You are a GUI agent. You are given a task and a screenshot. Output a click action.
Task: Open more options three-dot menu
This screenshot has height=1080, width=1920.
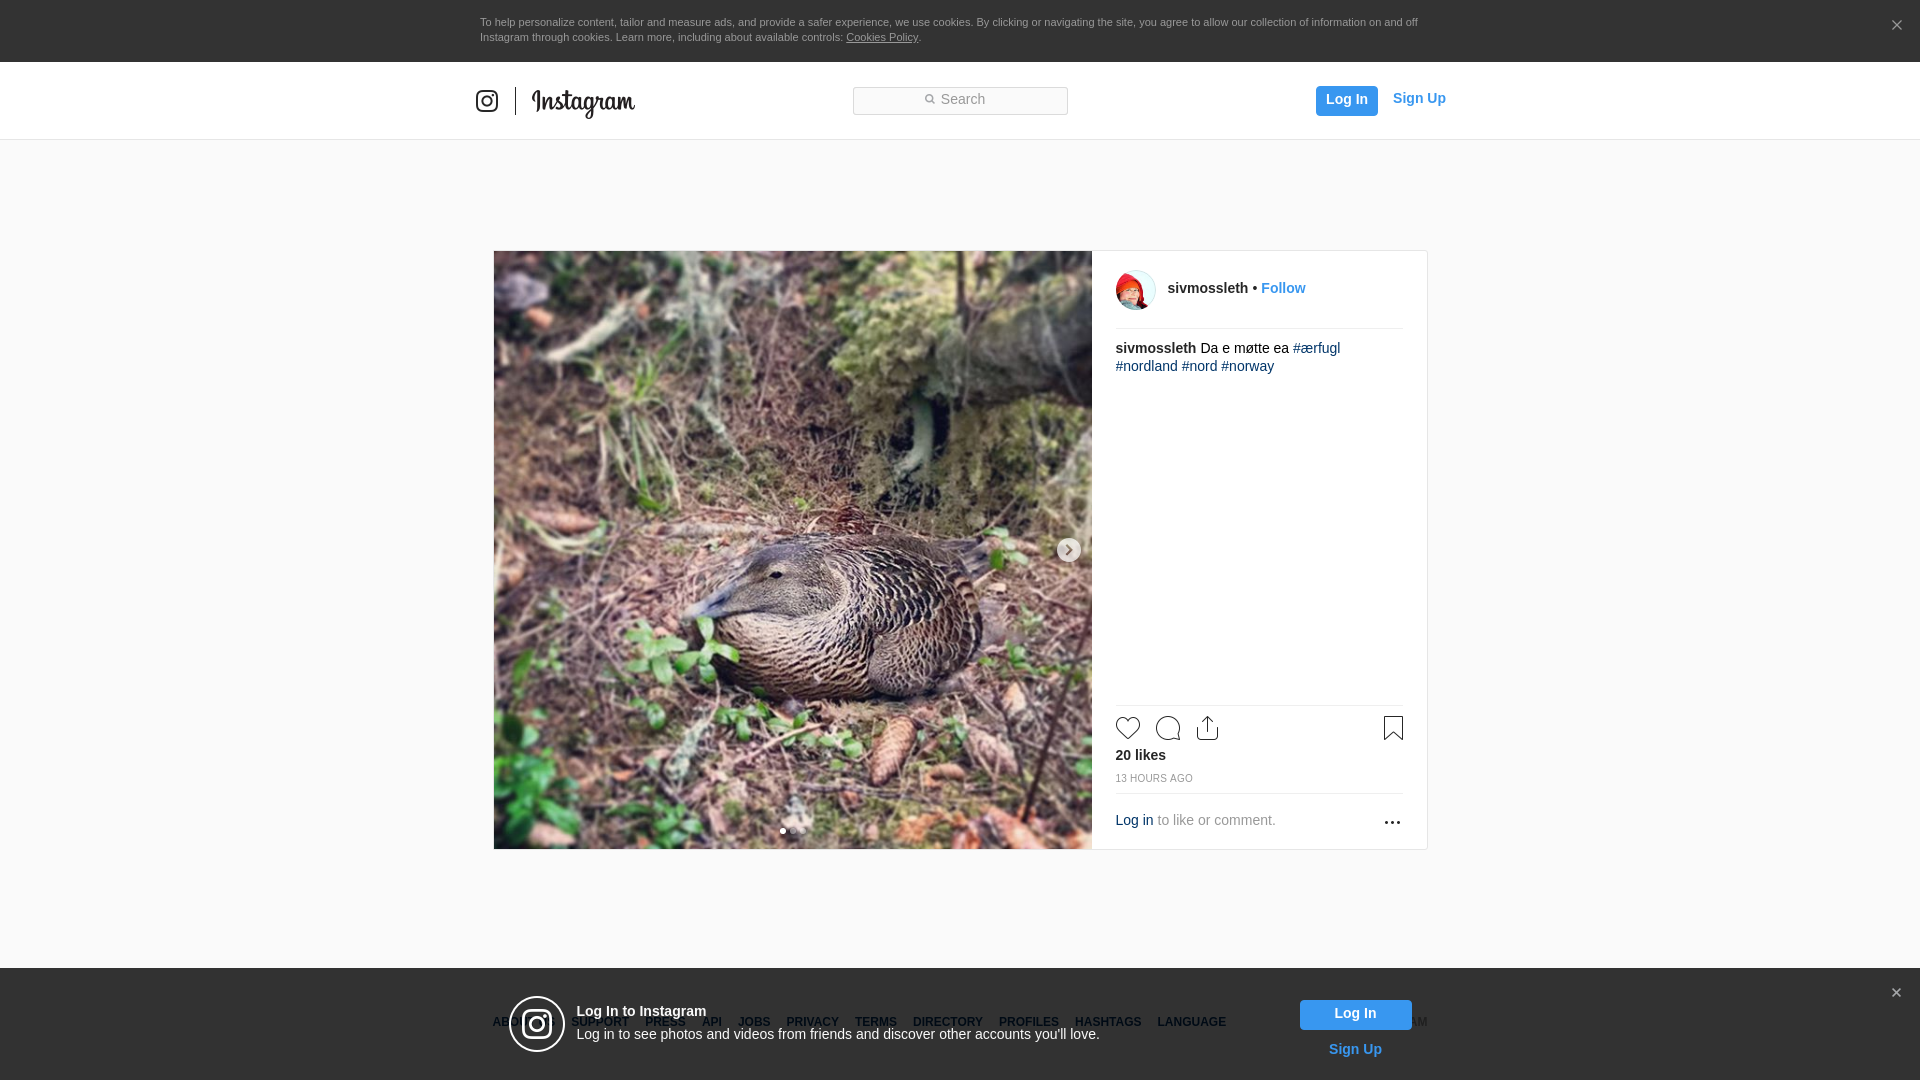[x=1392, y=822]
